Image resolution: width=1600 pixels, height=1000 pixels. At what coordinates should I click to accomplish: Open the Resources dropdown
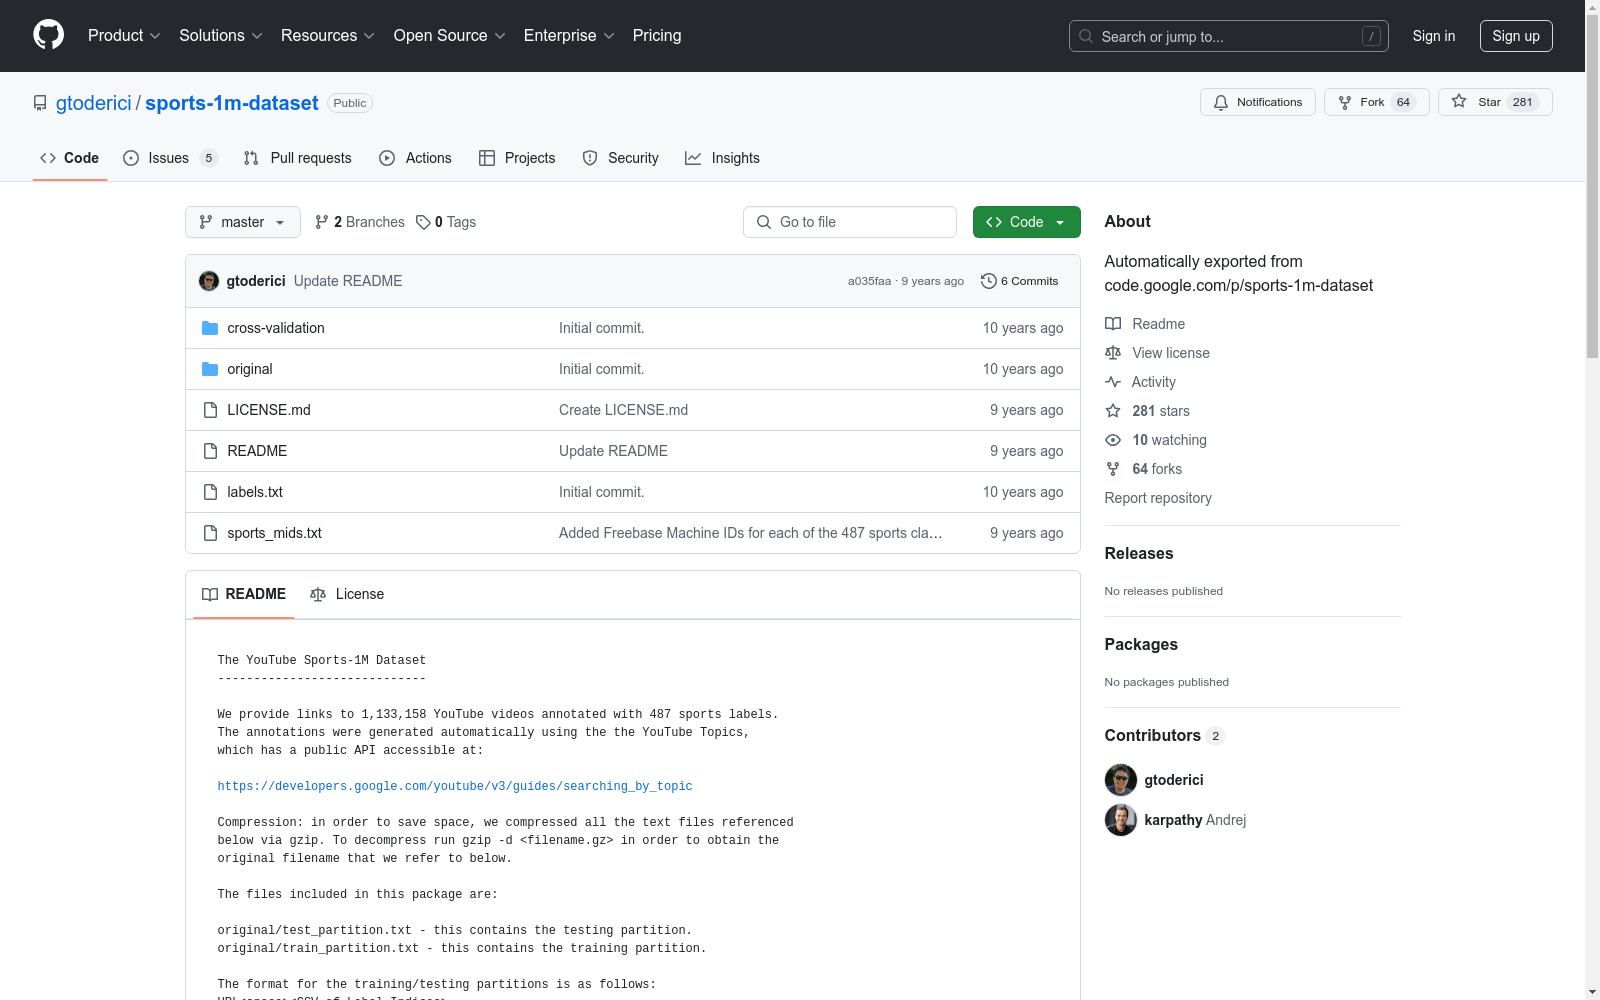click(328, 36)
